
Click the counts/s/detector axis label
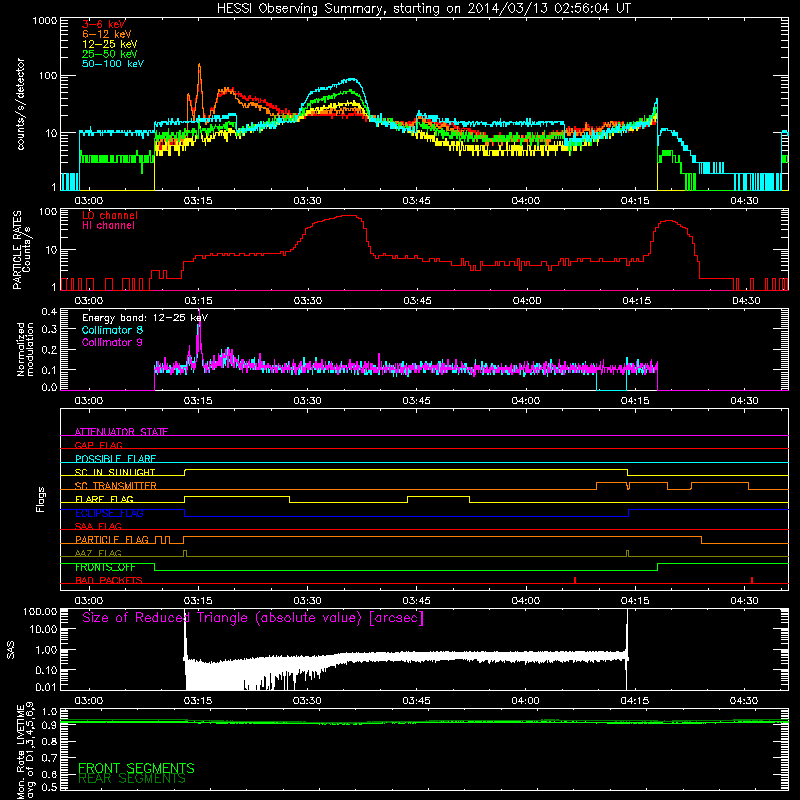[21, 104]
